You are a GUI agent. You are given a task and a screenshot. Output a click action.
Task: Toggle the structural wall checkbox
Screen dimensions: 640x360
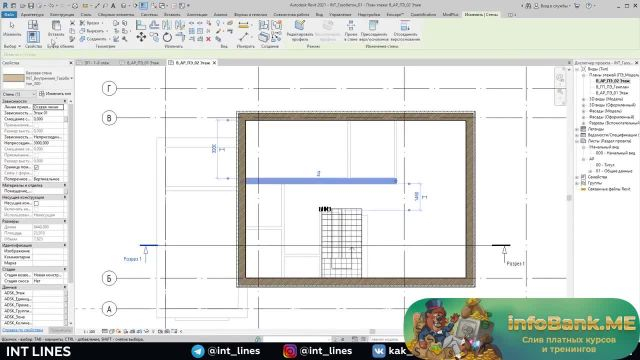(36, 203)
